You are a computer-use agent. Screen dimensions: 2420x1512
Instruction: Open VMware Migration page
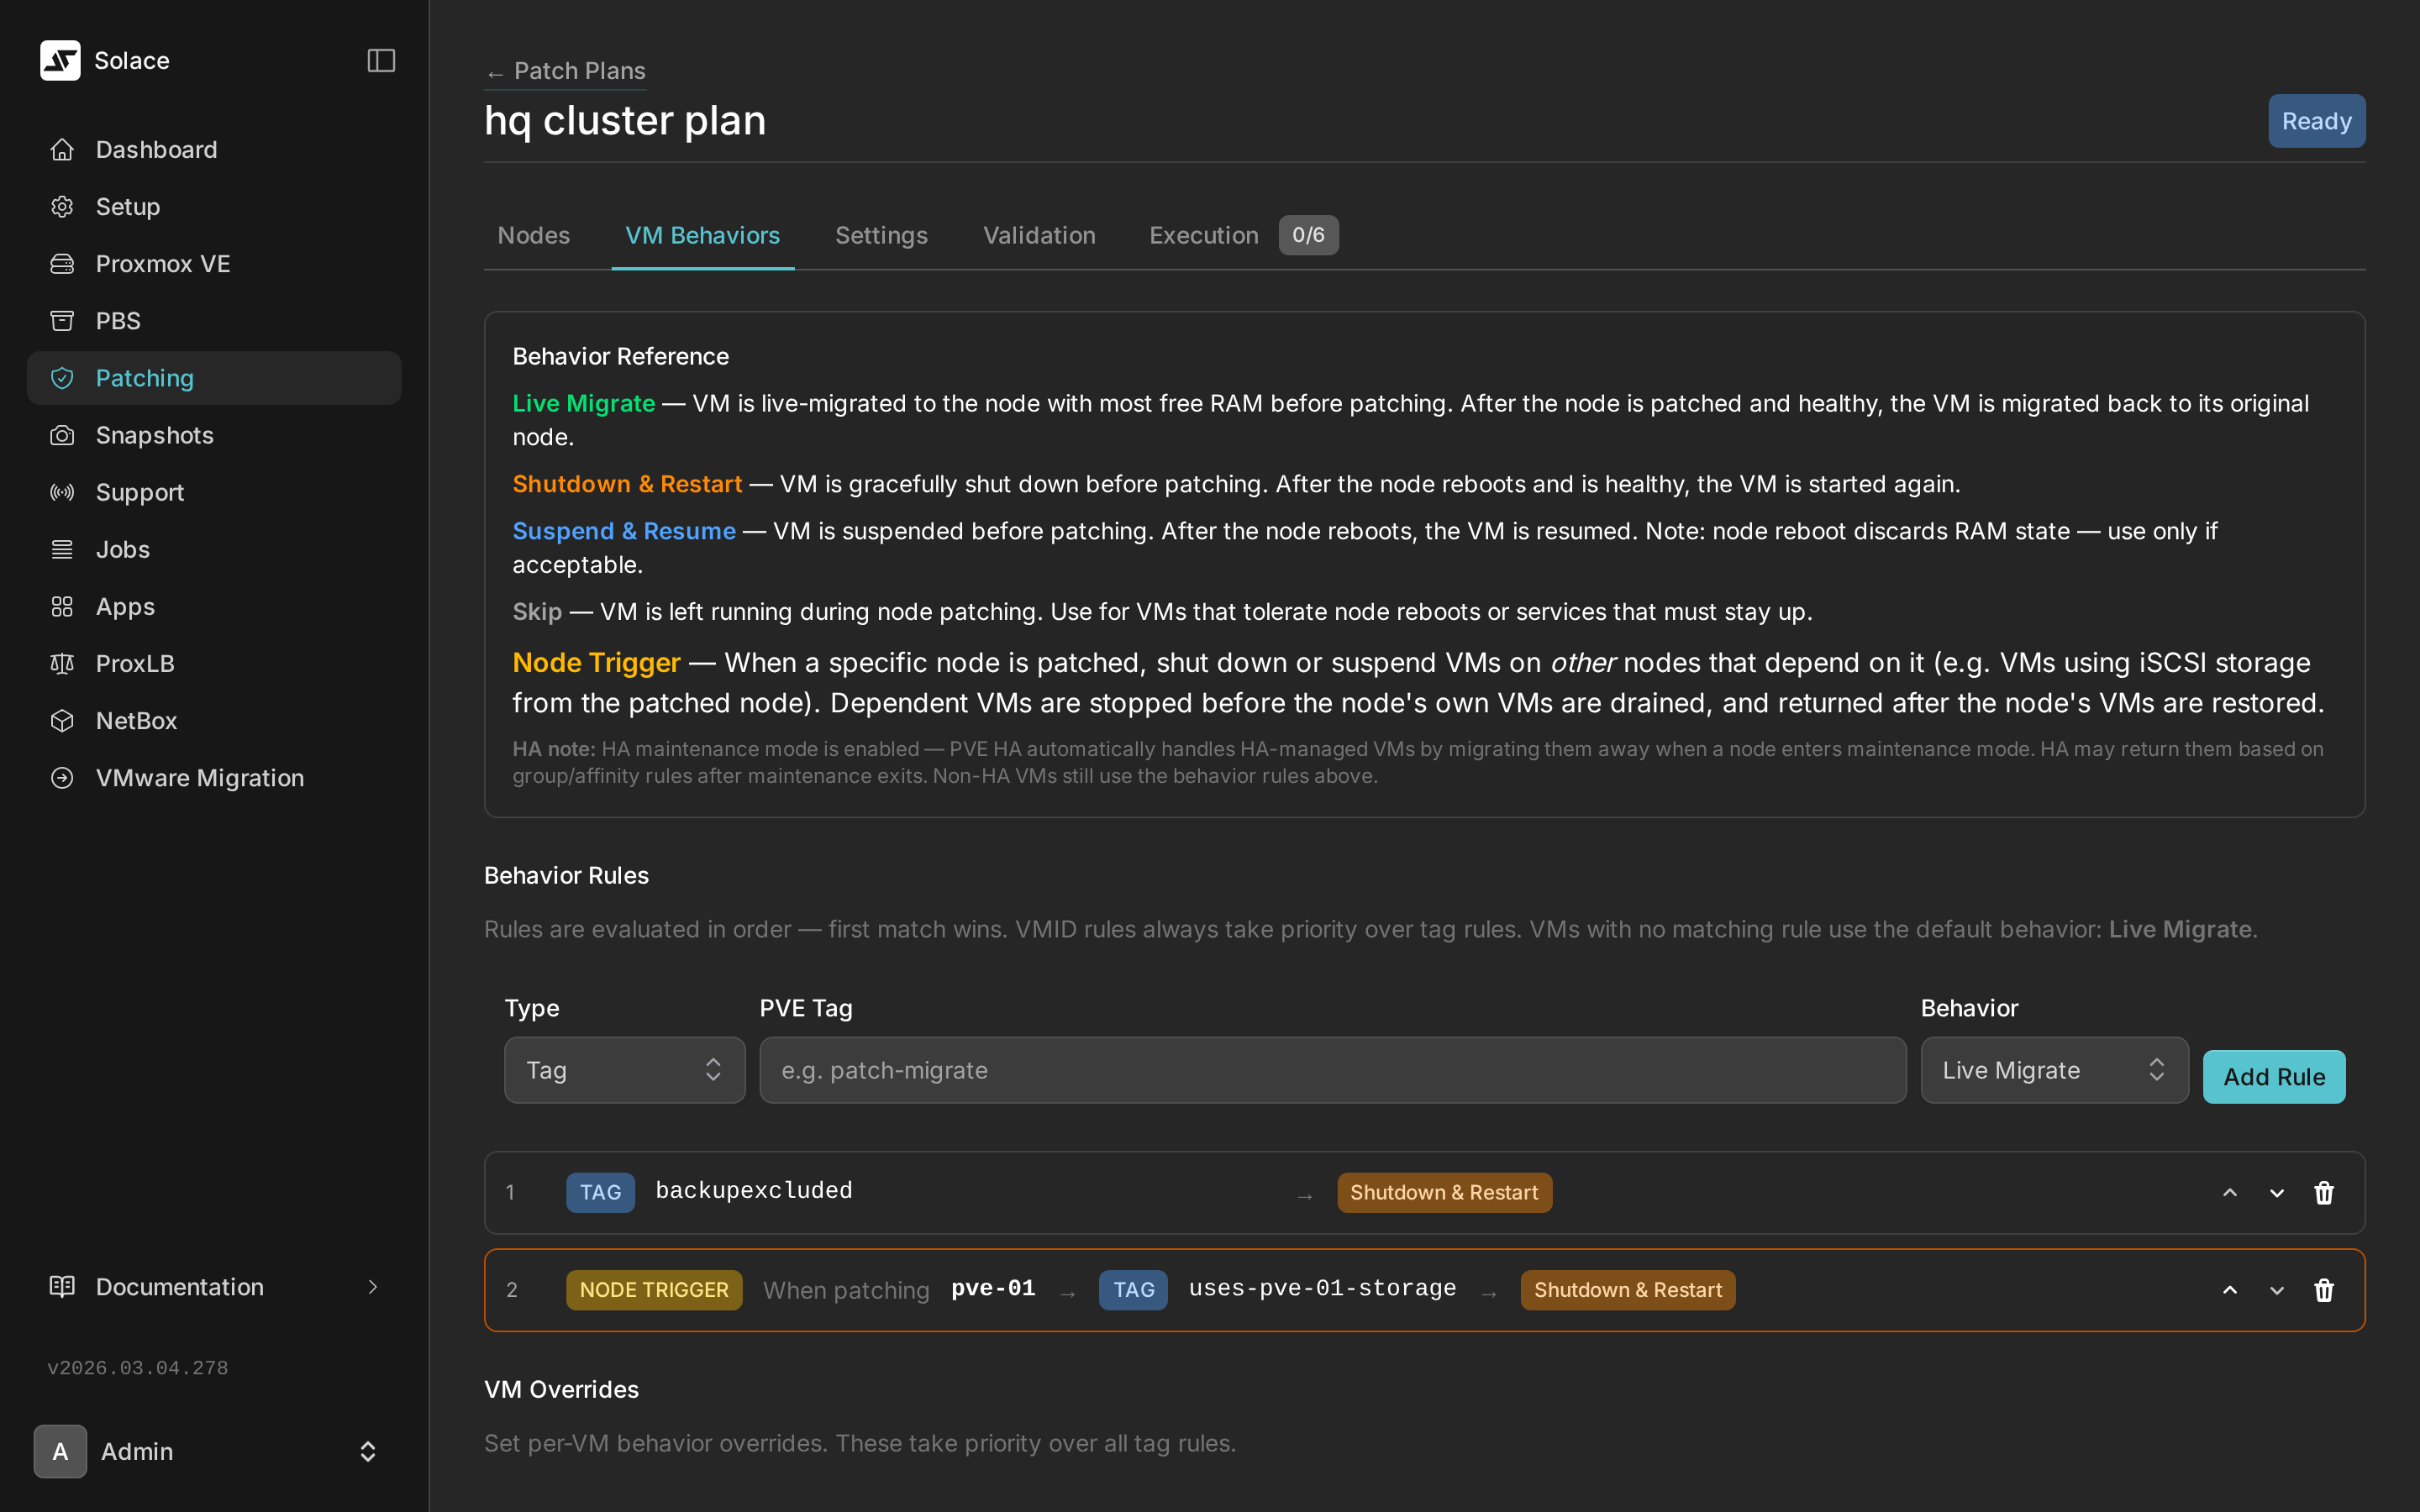(199, 777)
